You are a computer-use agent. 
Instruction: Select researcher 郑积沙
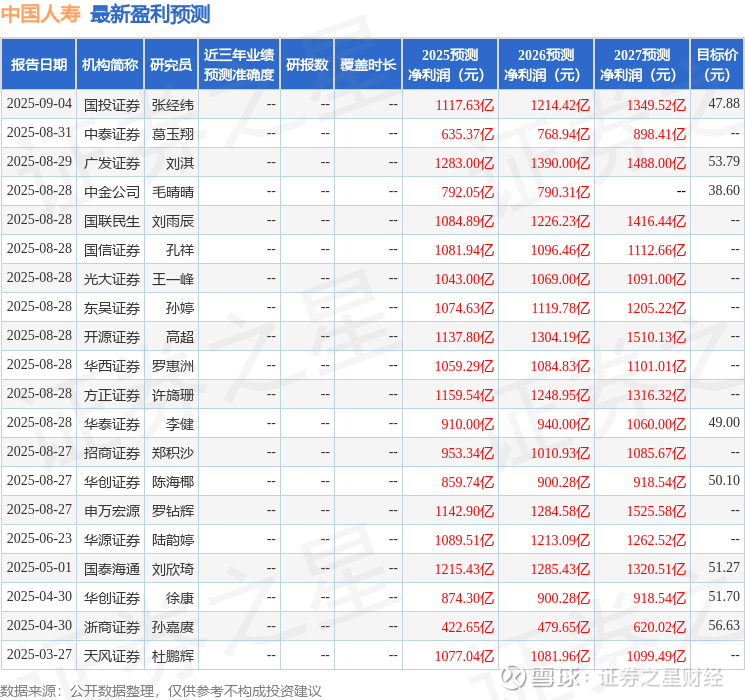172,453
